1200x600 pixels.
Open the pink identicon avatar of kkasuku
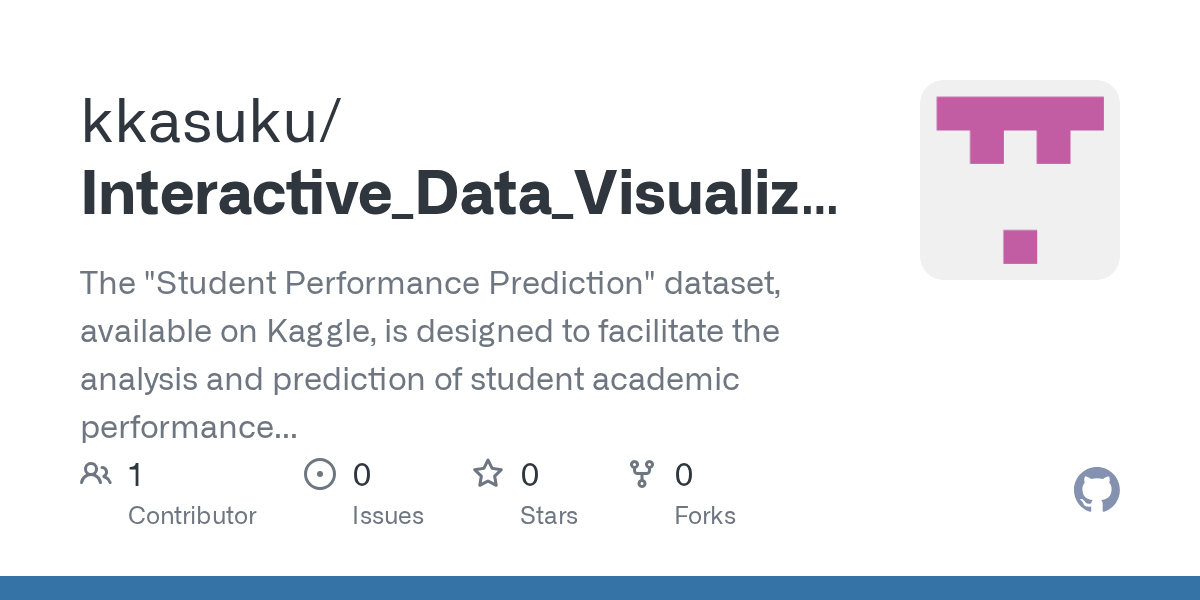tap(1019, 180)
